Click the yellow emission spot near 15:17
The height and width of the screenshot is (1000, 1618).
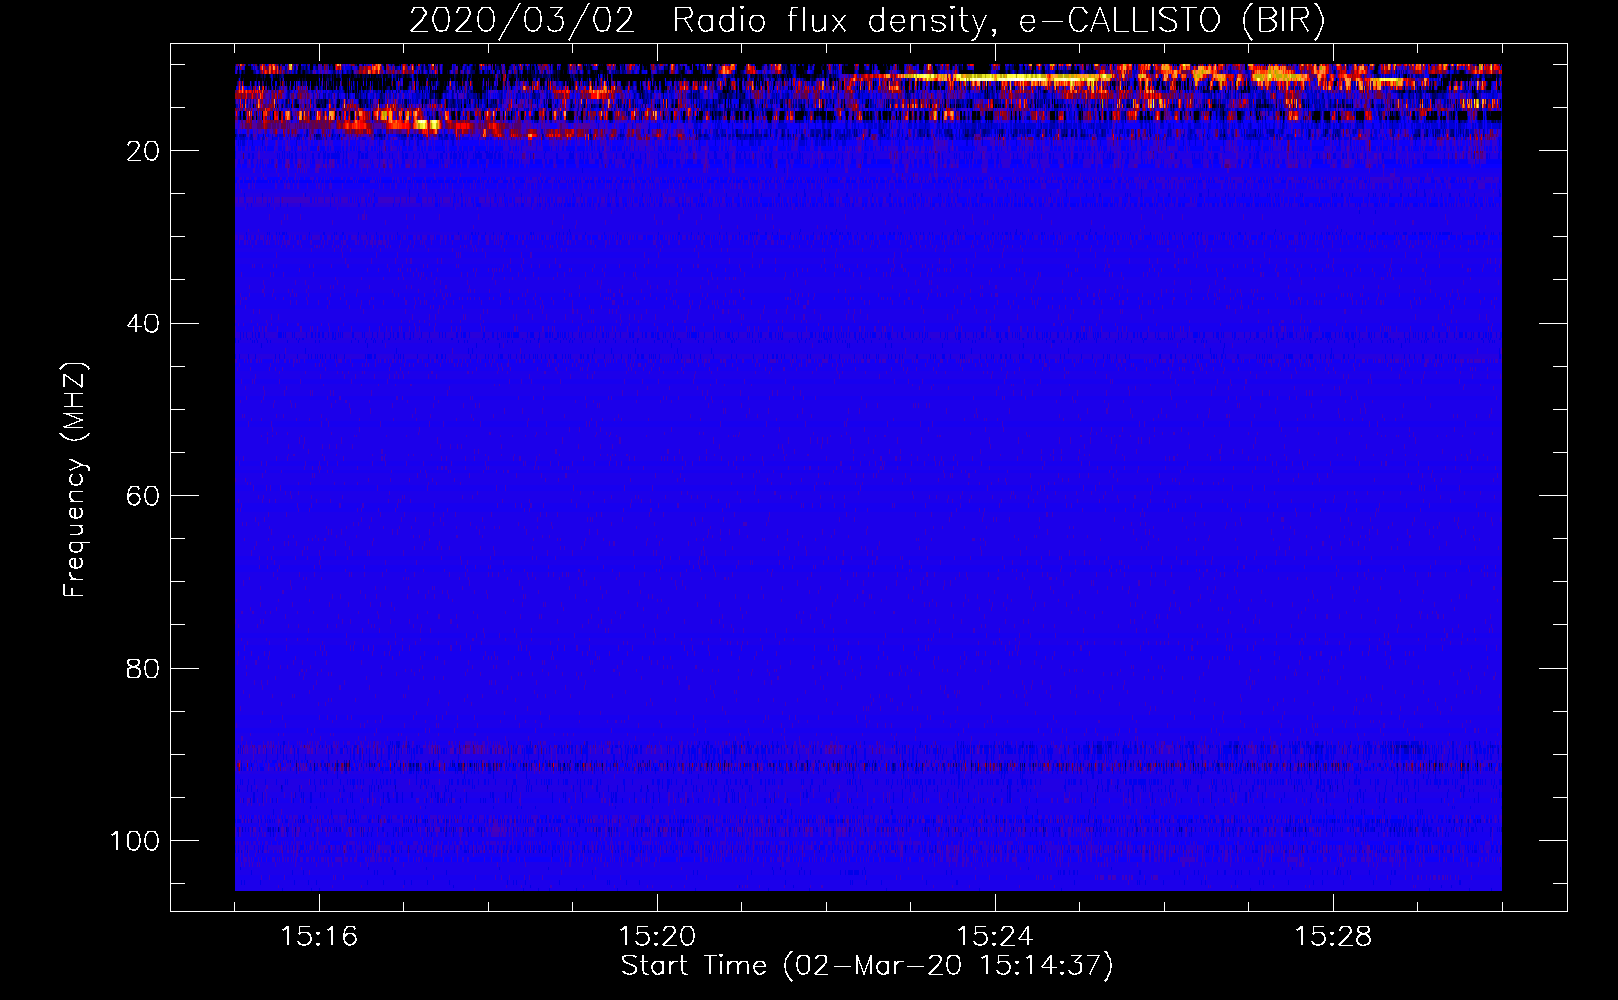pyautogui.click(x=427, y=125)
